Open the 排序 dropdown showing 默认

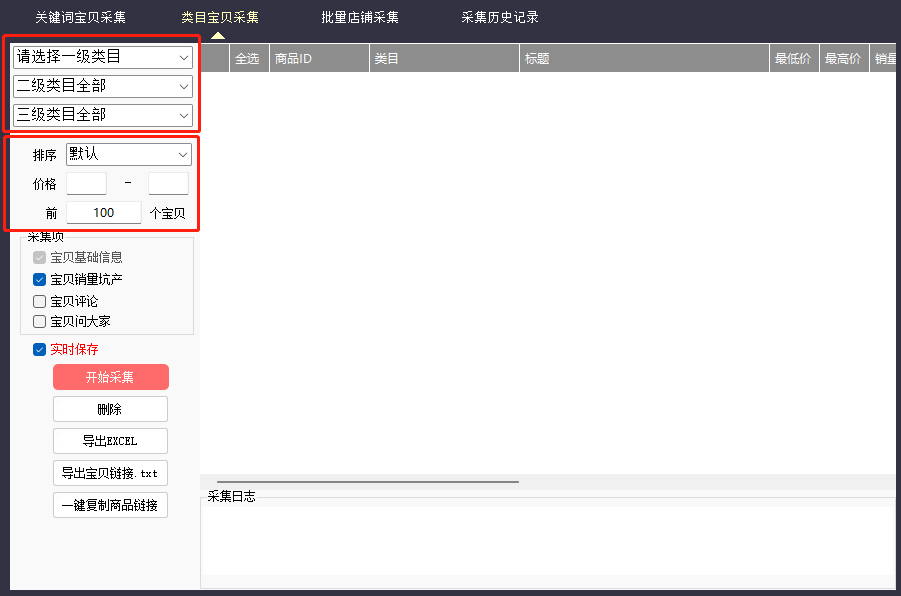pyautogui.click(x=129, y=154)
